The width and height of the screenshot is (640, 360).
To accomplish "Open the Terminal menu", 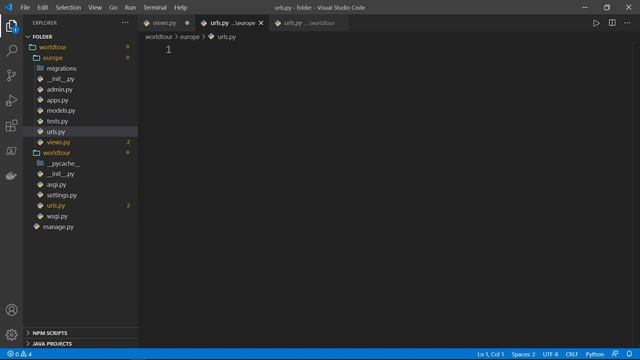I will pyautogui.click(x=155, y=7).
